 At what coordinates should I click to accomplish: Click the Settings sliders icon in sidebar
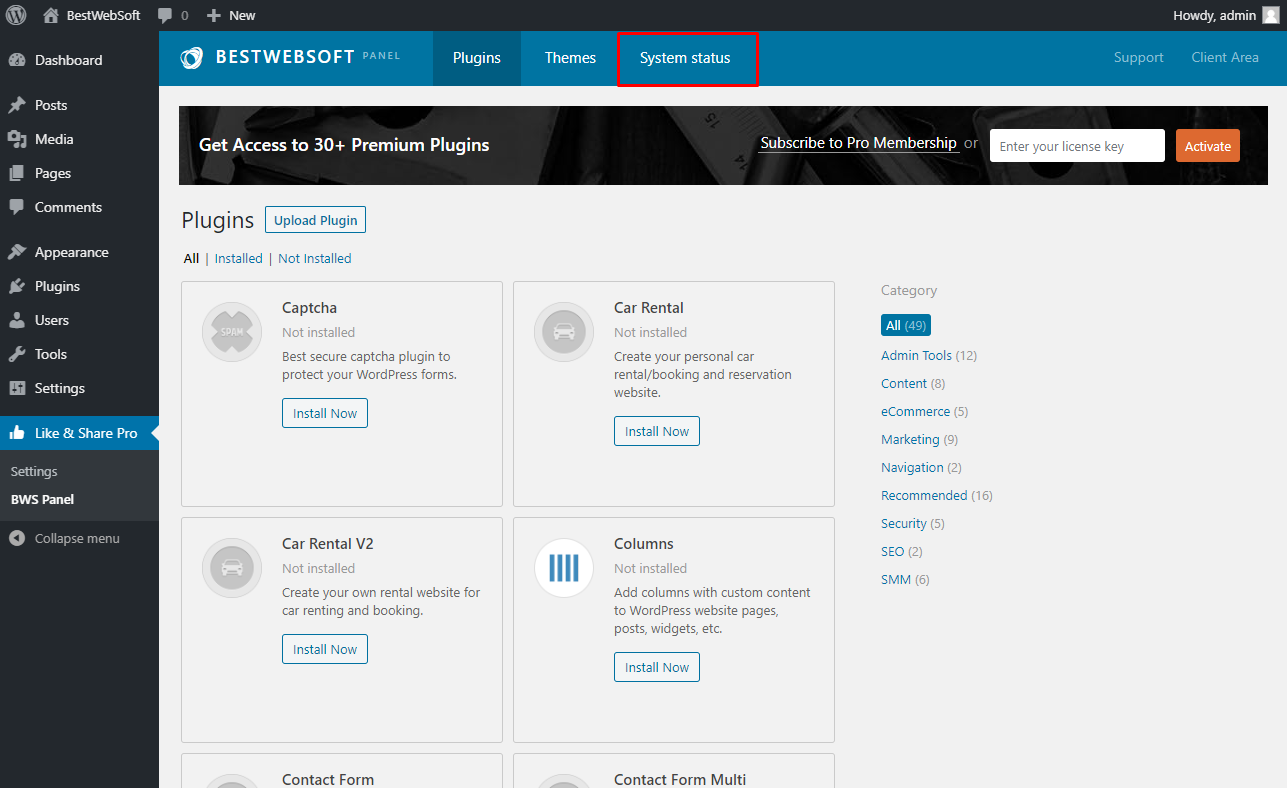tap(17, 388)
